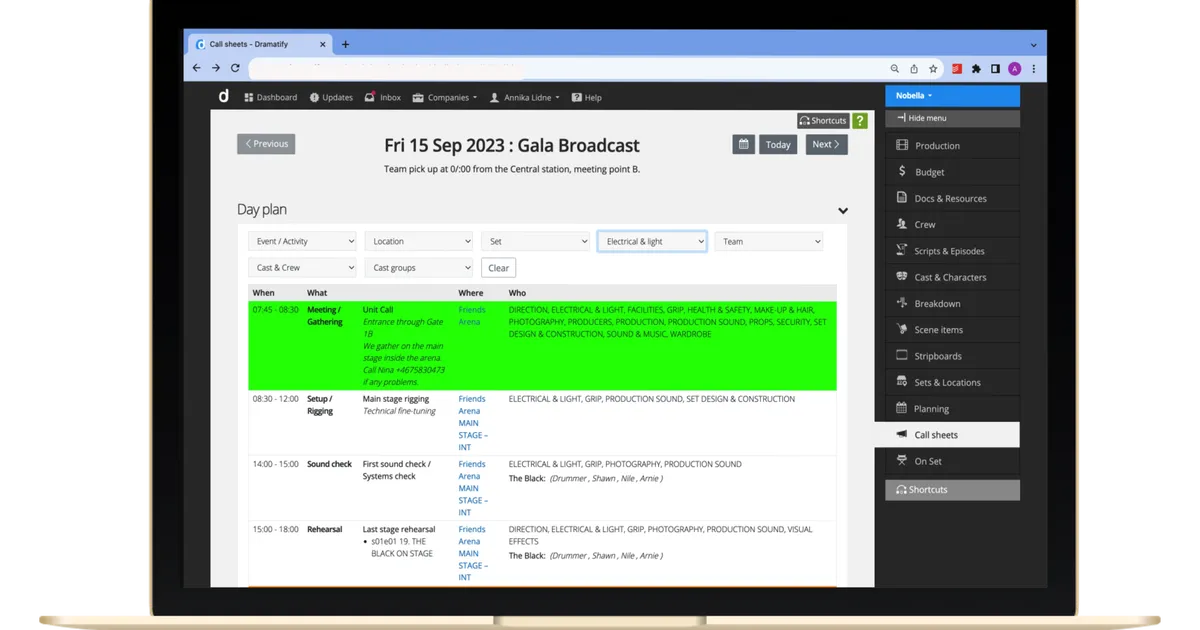Click the browser reload icon
1200x630 pixels.
pos(235,68)
